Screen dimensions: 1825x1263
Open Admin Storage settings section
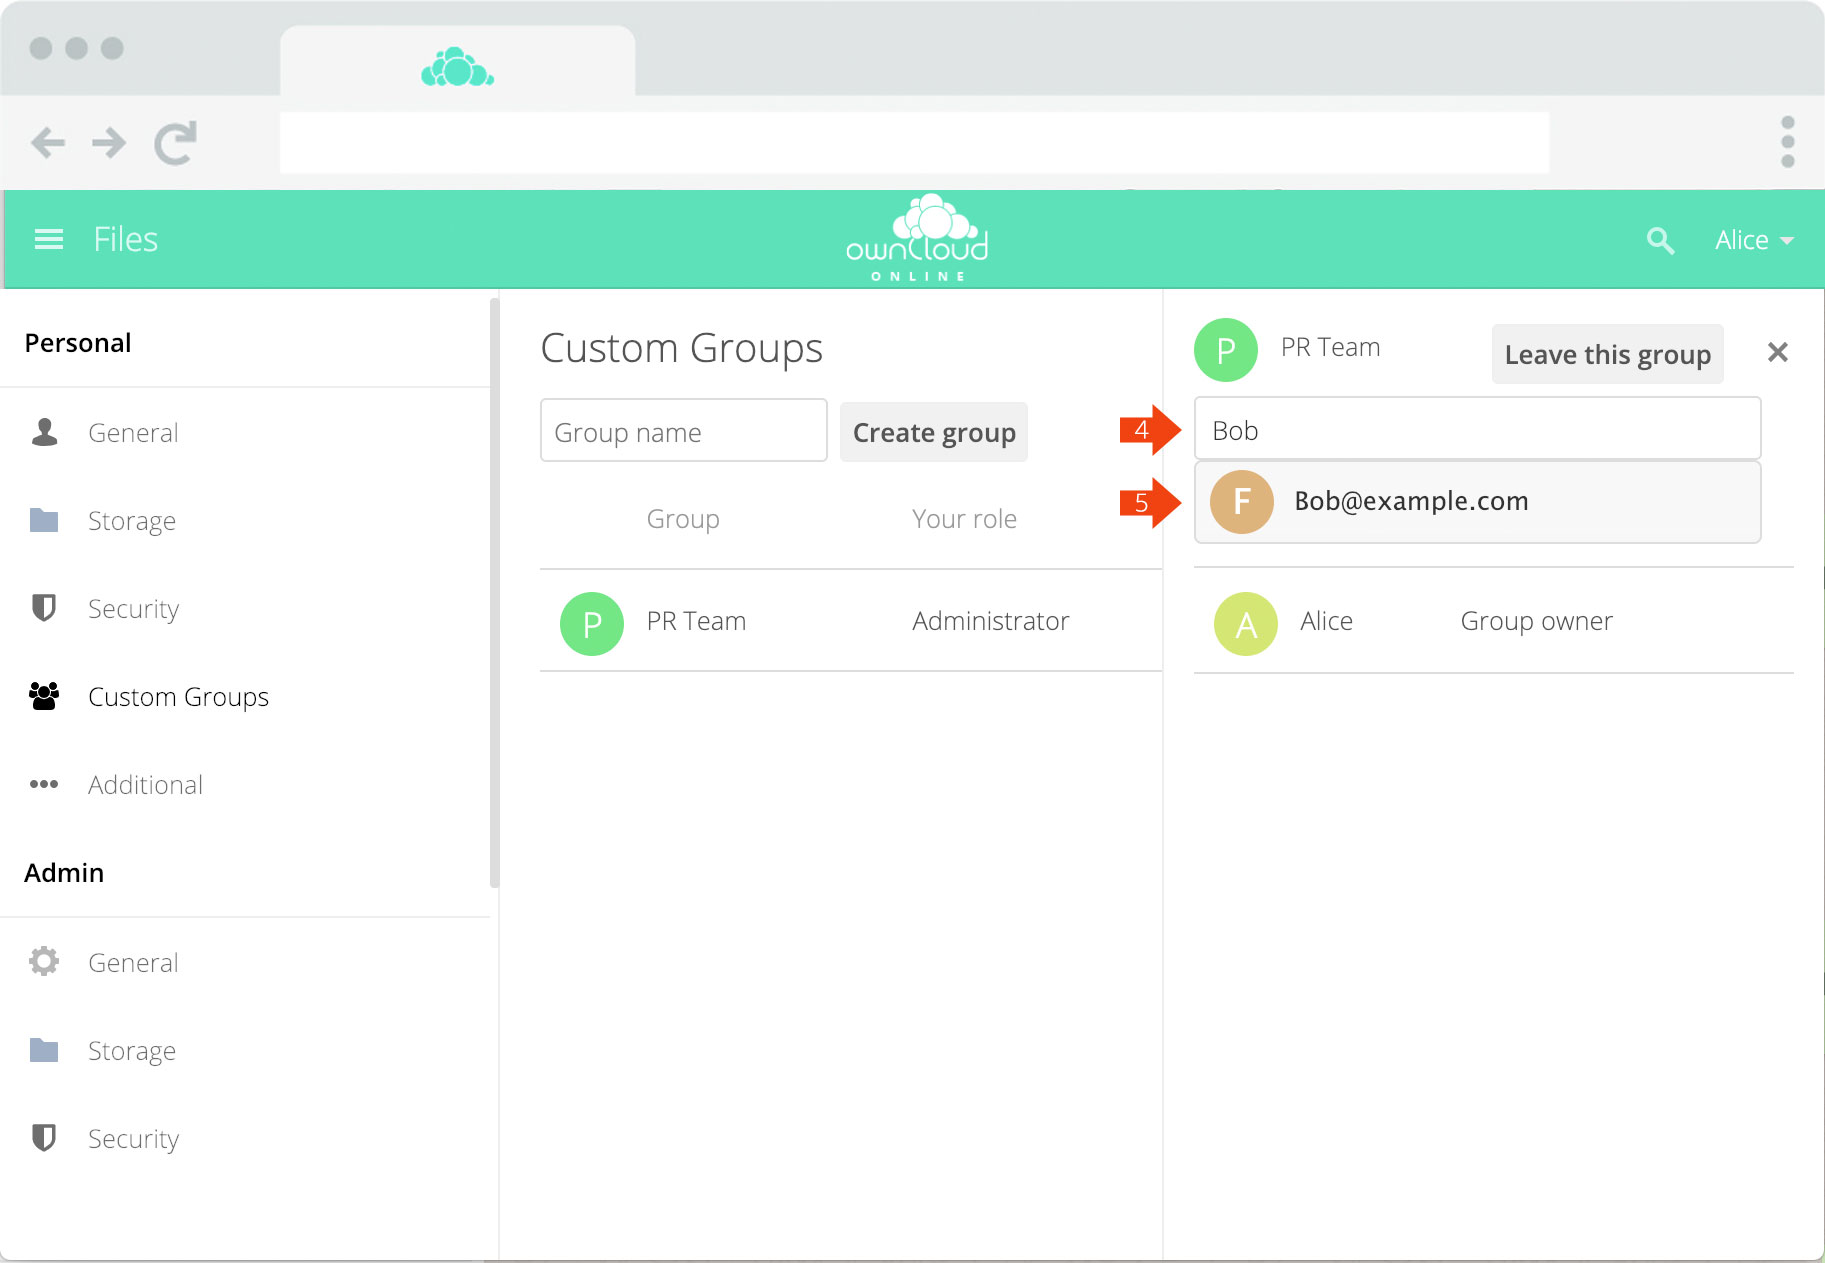point(131,1051)
